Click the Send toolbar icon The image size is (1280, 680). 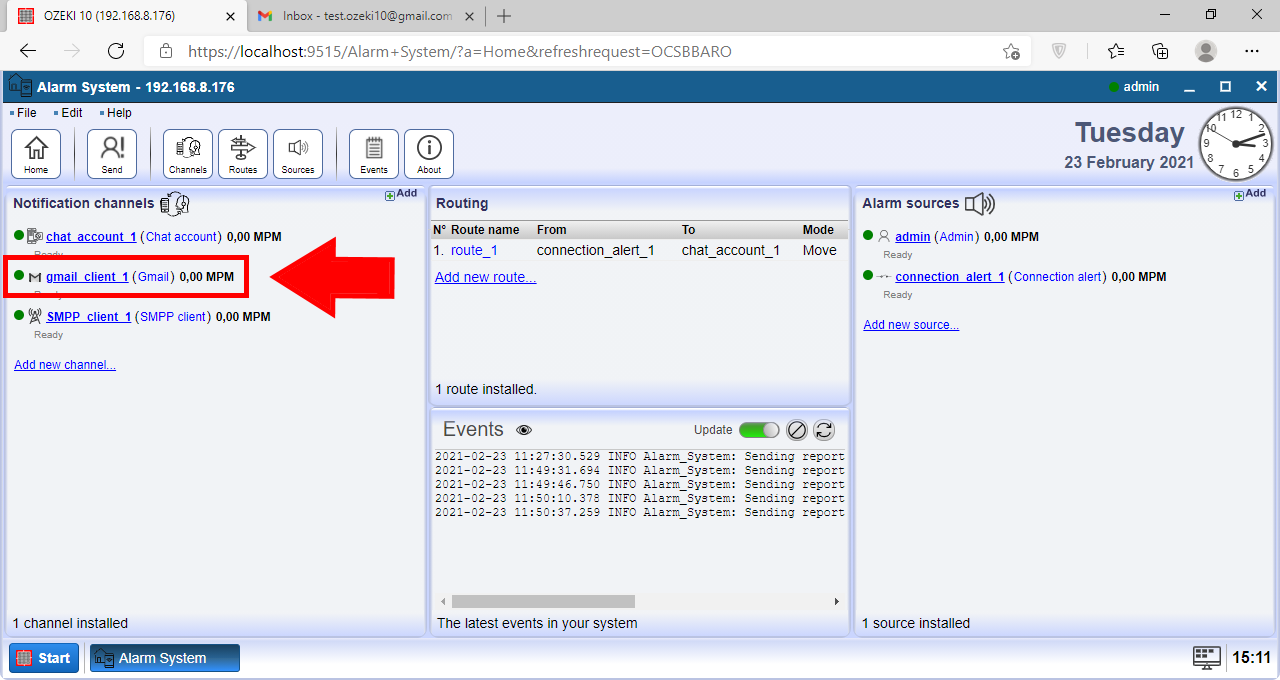pyautogui.click(x=112, y=154)
